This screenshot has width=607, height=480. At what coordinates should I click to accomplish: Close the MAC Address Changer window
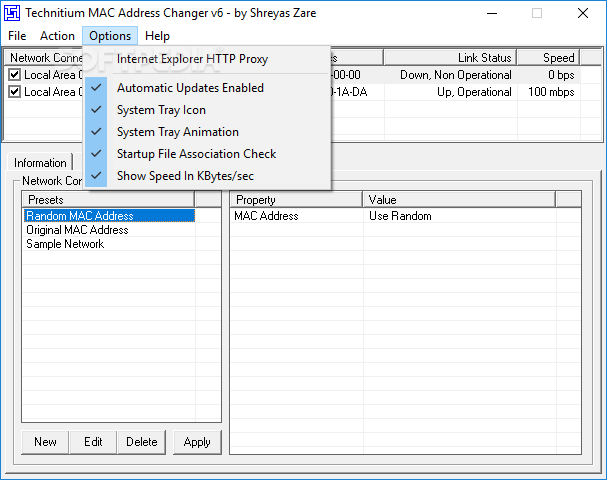[583, 13]
